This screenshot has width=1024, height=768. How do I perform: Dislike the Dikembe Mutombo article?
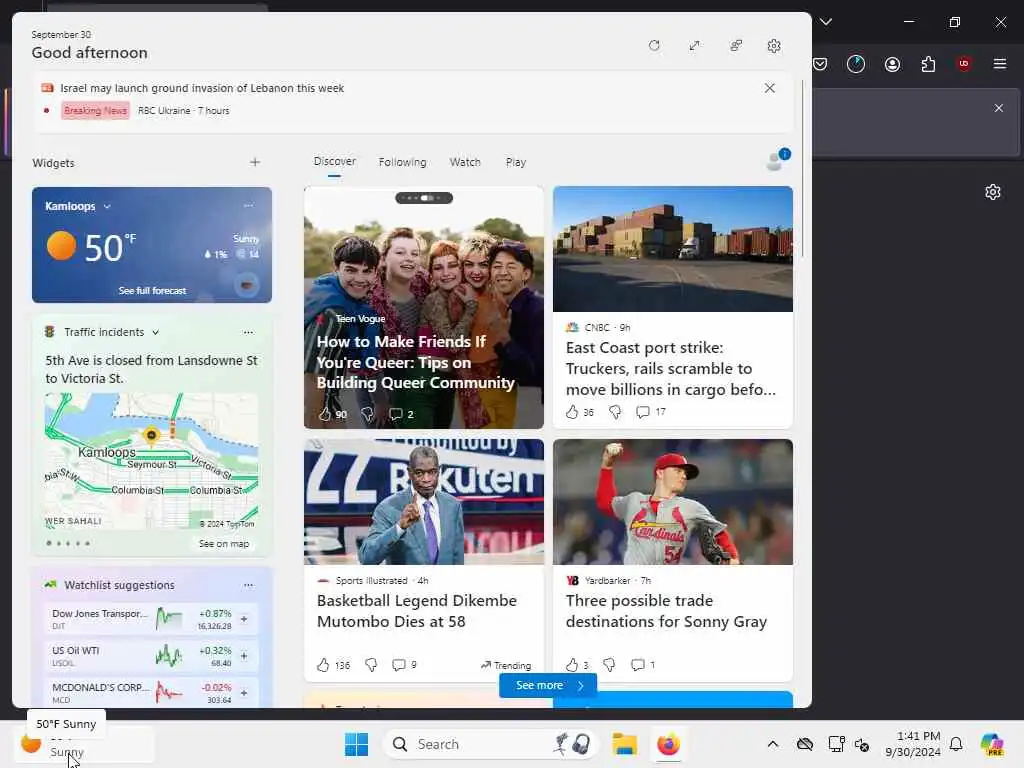pyautogui.click(x=371, y=665)
